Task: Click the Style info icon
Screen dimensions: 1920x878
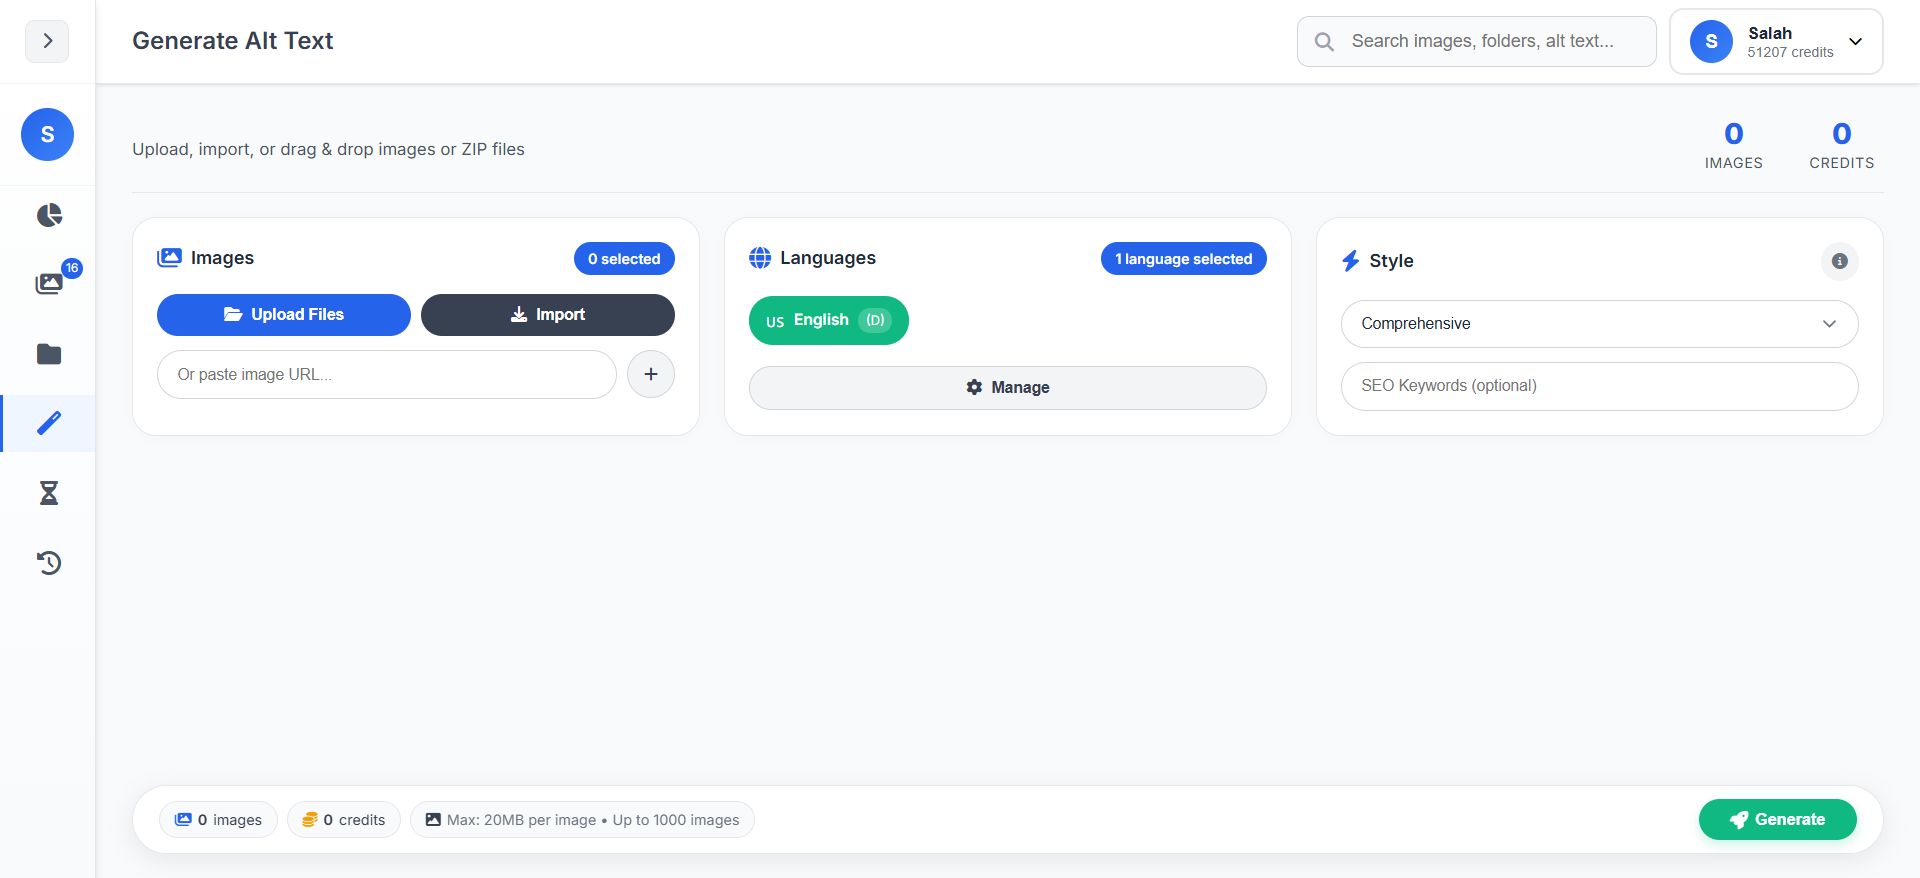Action: (1840, 261)
